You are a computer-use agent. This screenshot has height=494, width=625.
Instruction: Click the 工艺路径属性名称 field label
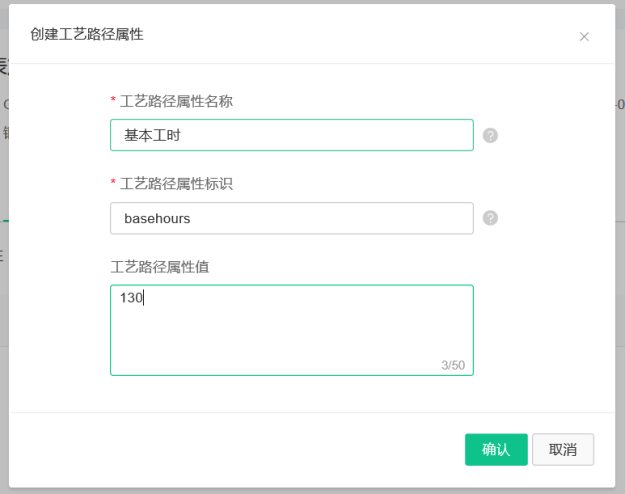176,101
